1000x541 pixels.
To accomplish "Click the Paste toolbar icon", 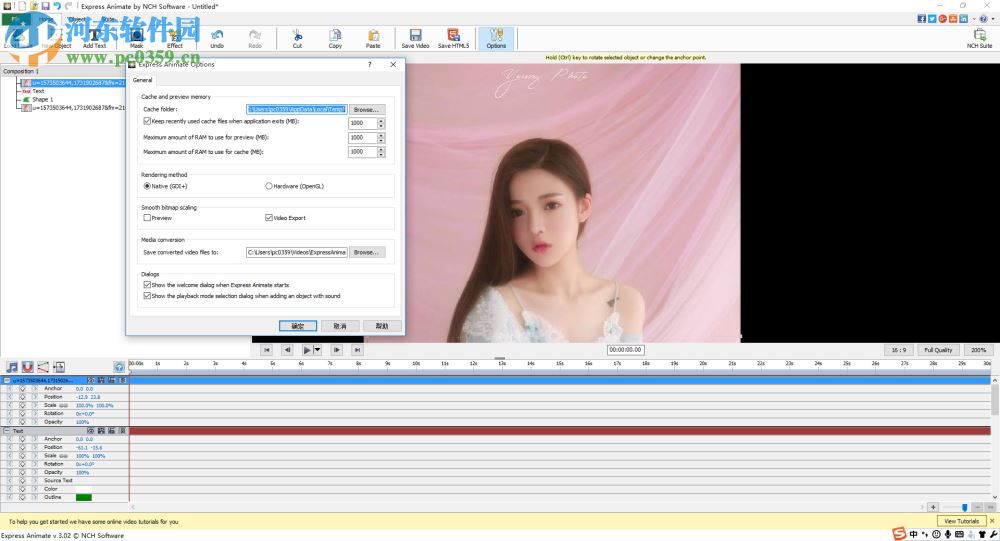I will tap(373, 38).
